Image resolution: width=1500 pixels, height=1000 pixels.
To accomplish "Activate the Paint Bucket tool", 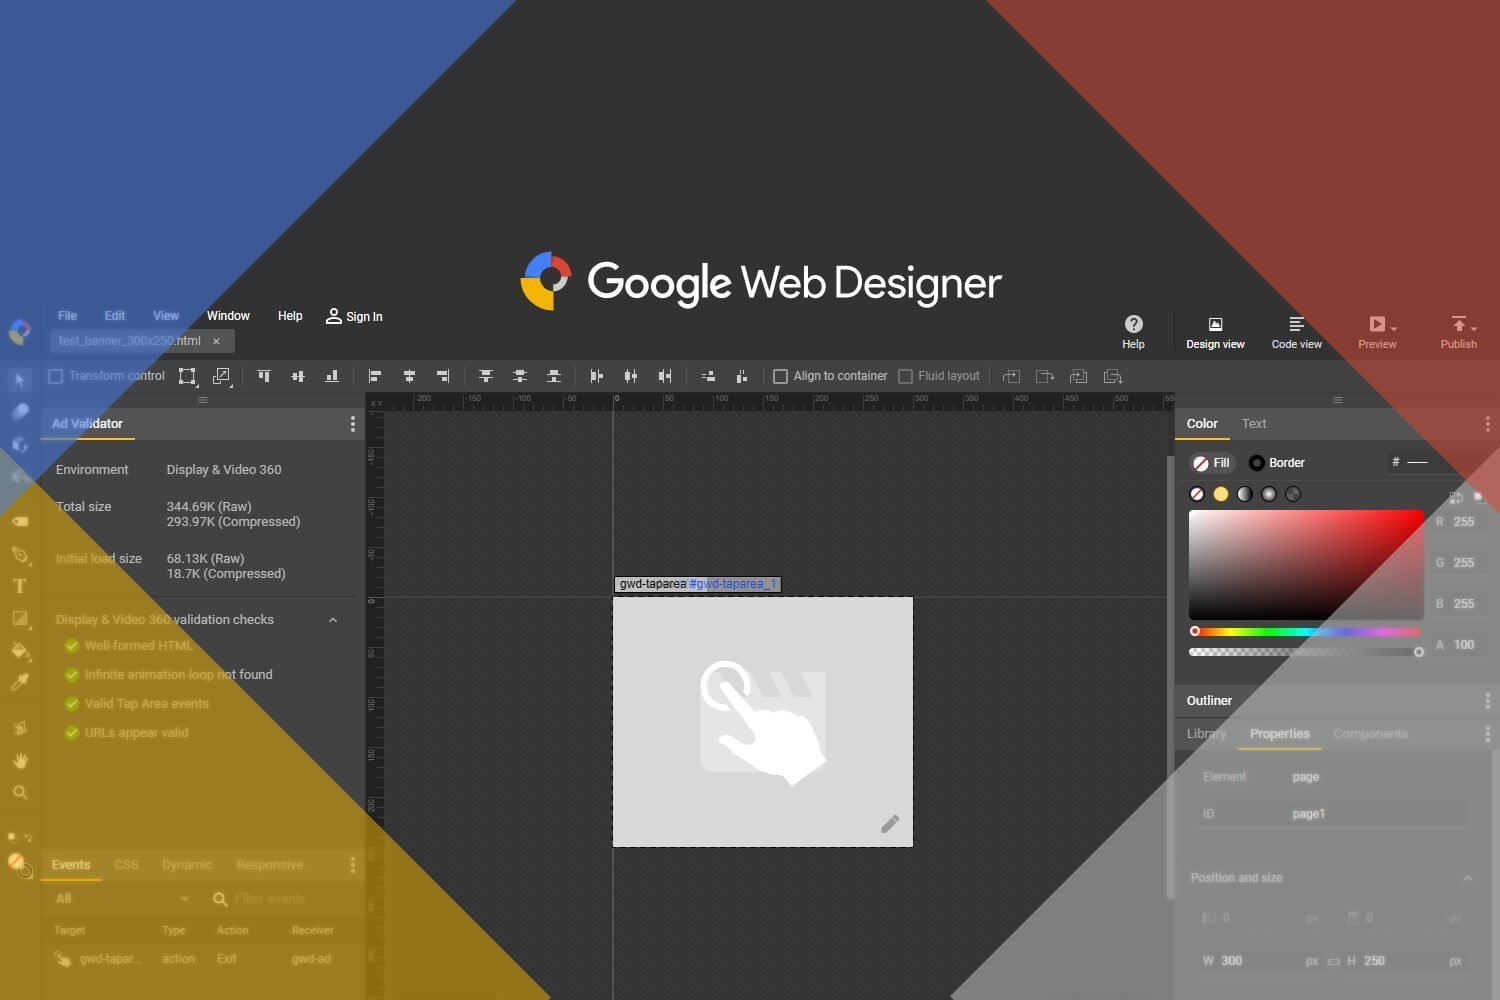I will tap(20, 648).
